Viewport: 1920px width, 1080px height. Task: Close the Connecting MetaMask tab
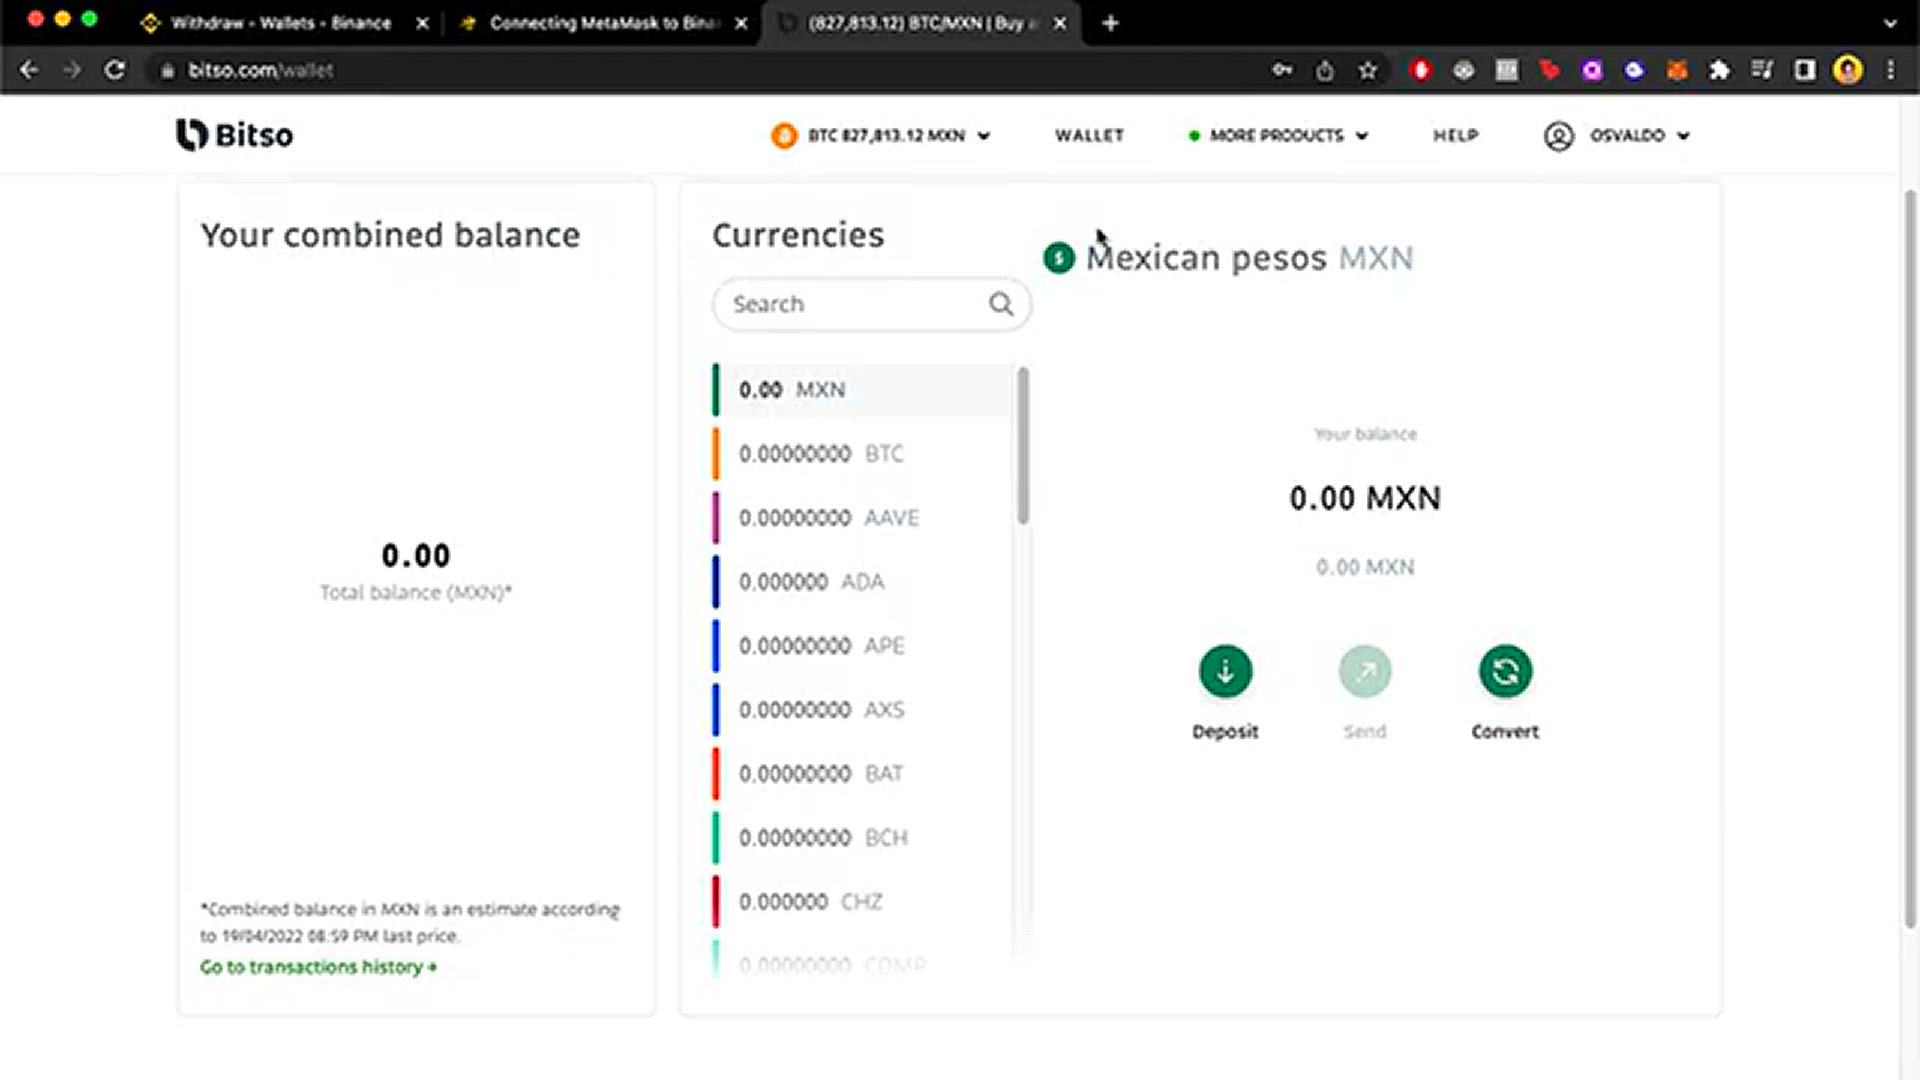[741, 23]
